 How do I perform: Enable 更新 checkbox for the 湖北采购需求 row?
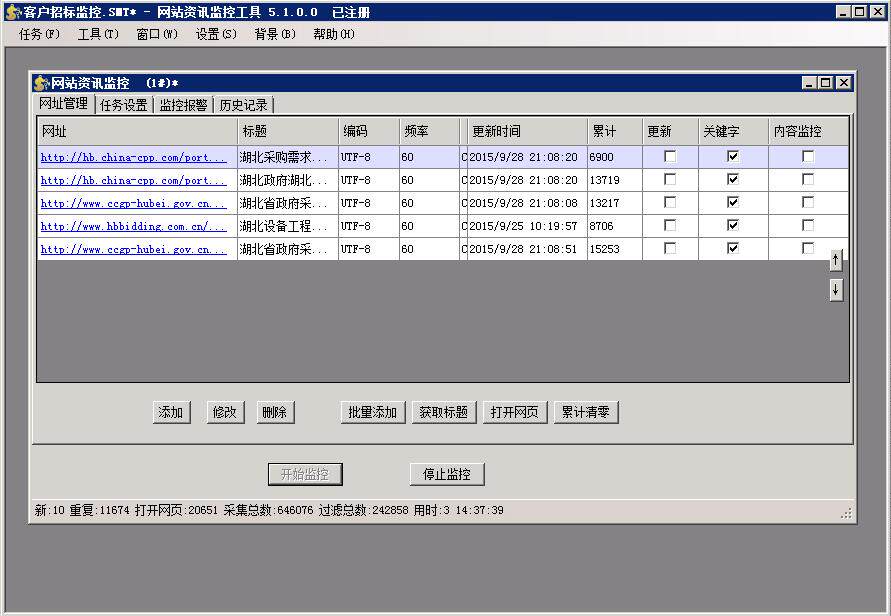(x=668, y=157)
